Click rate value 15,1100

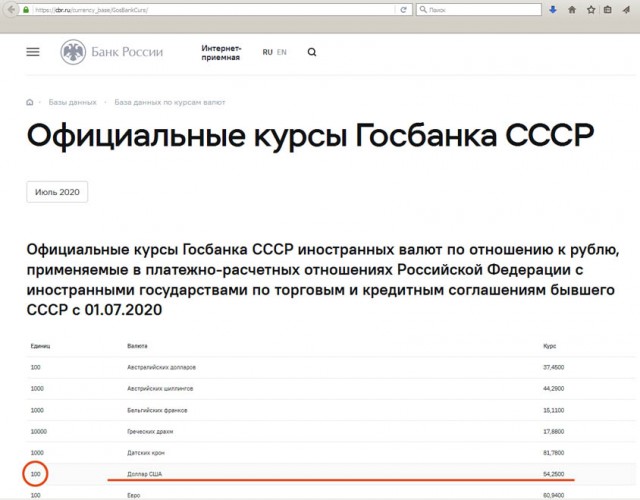tap(553, 410)
